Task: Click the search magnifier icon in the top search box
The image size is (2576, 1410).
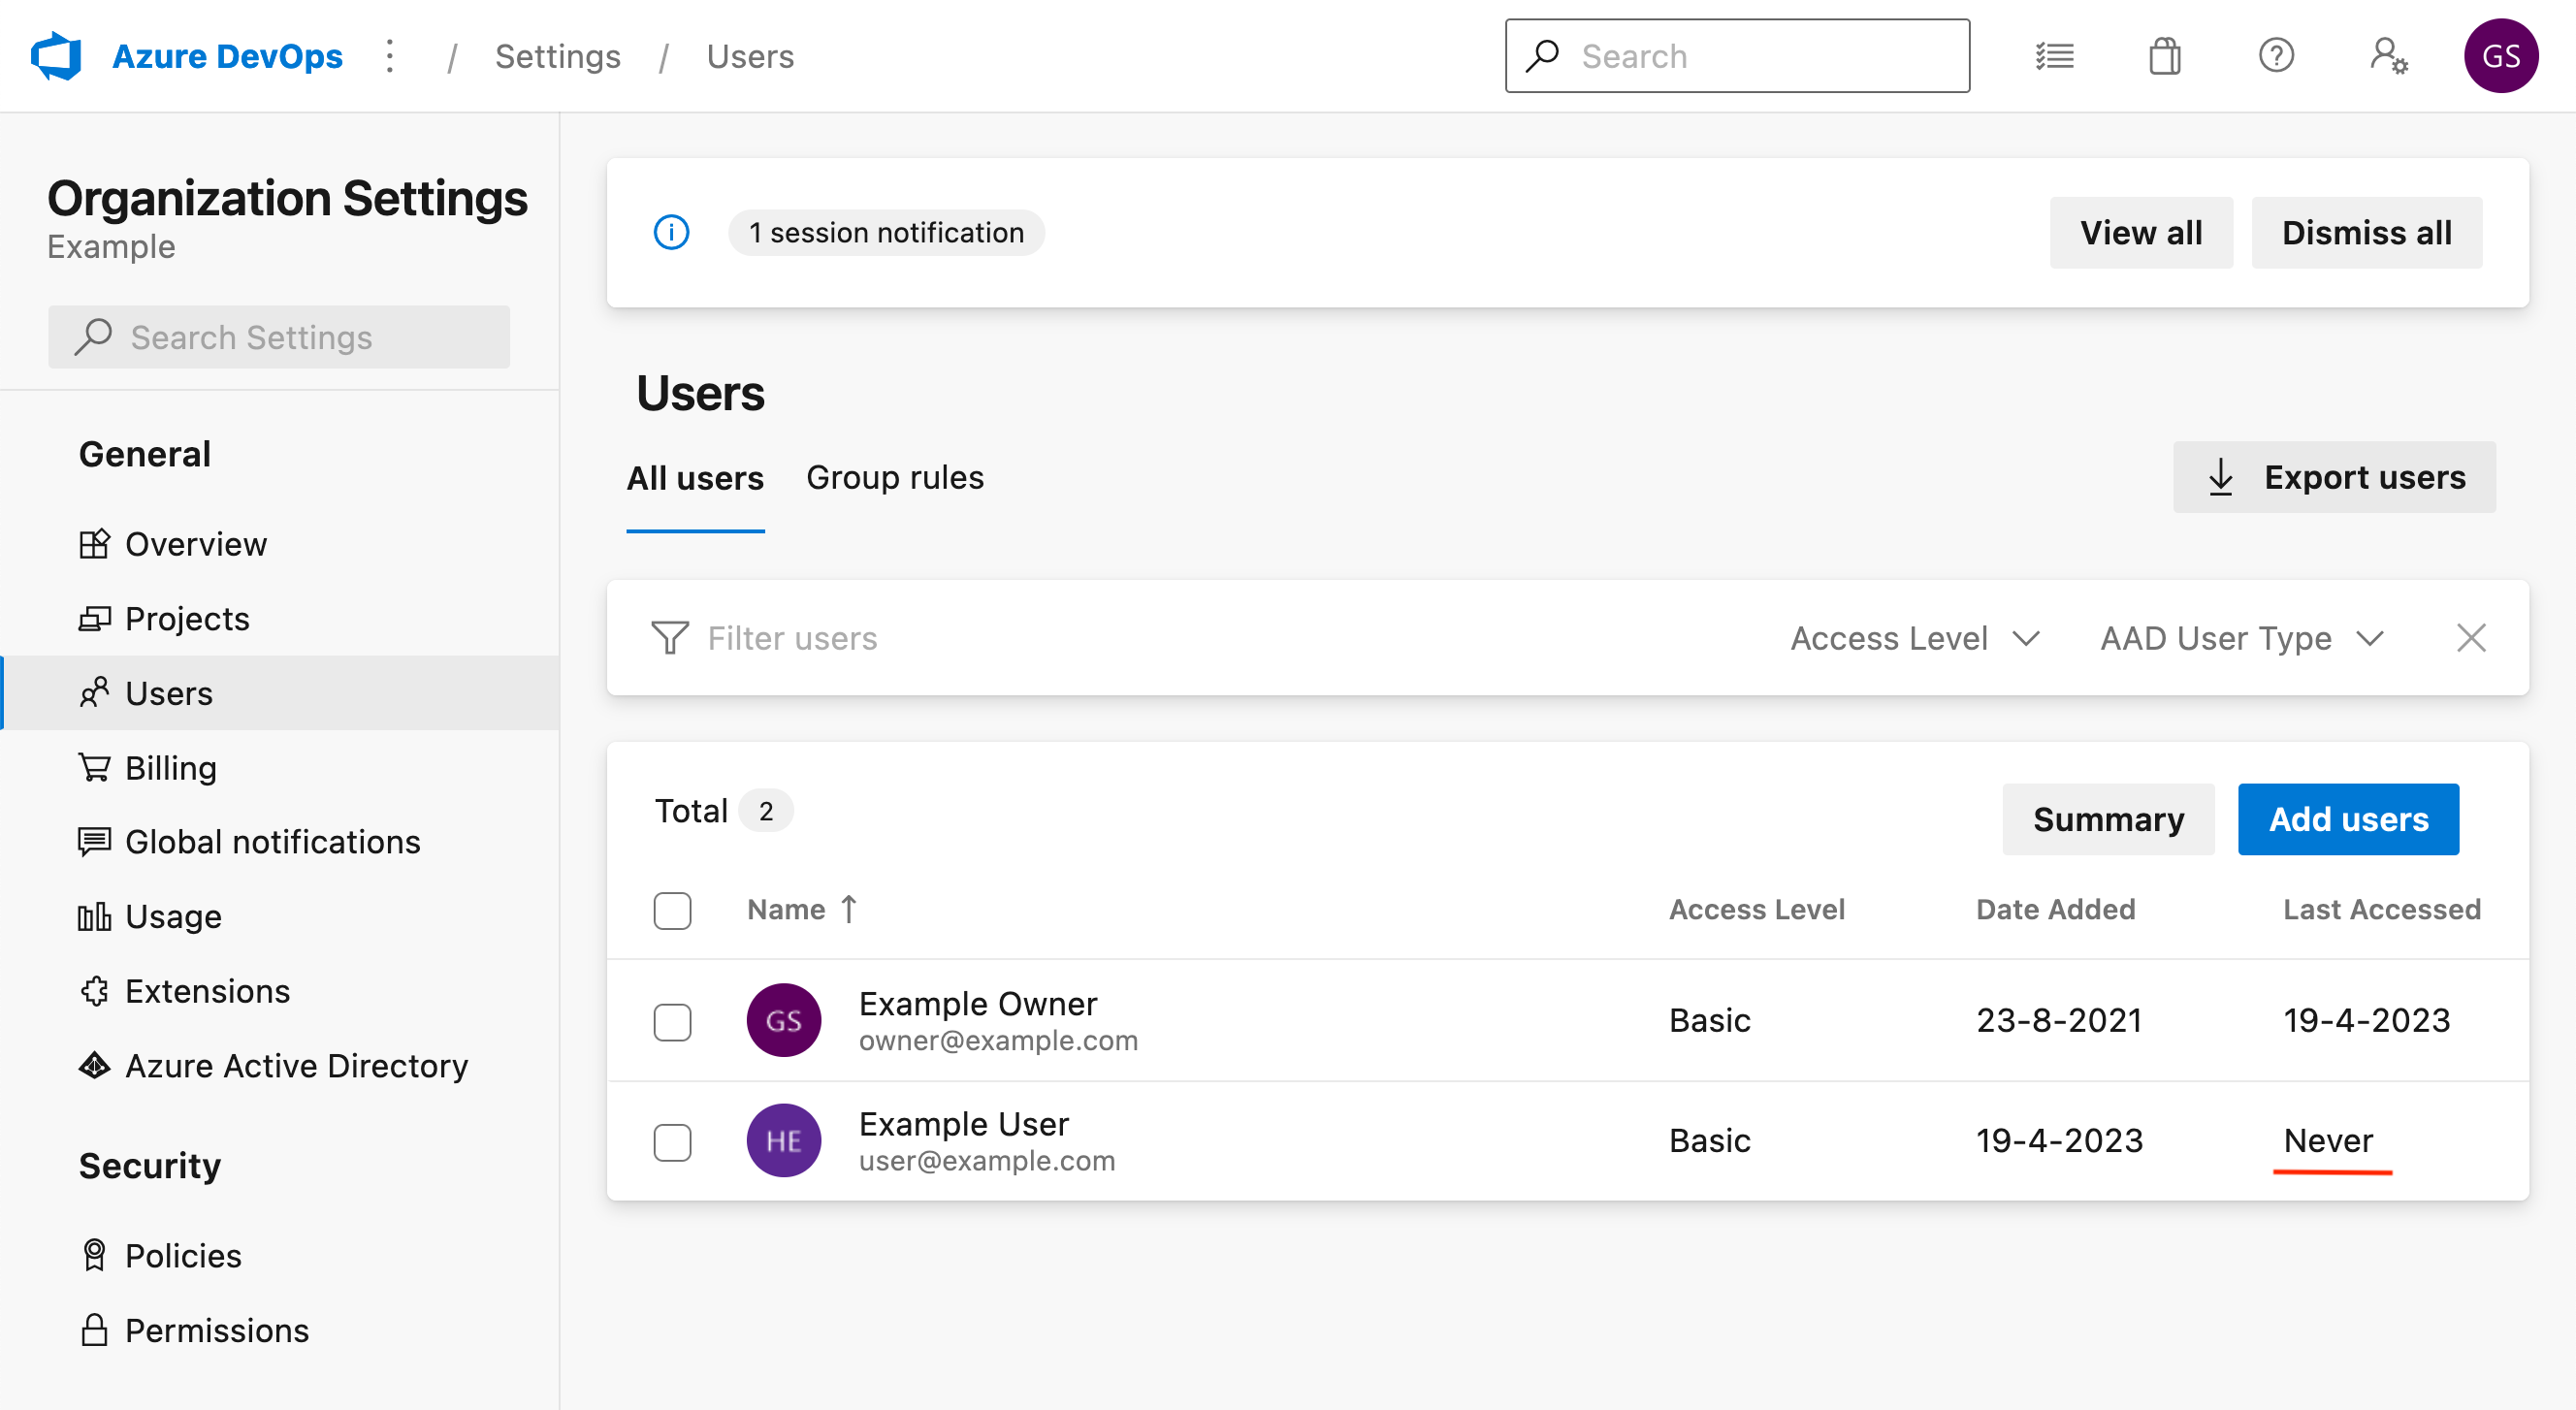Action: [x=1543, y=56]
